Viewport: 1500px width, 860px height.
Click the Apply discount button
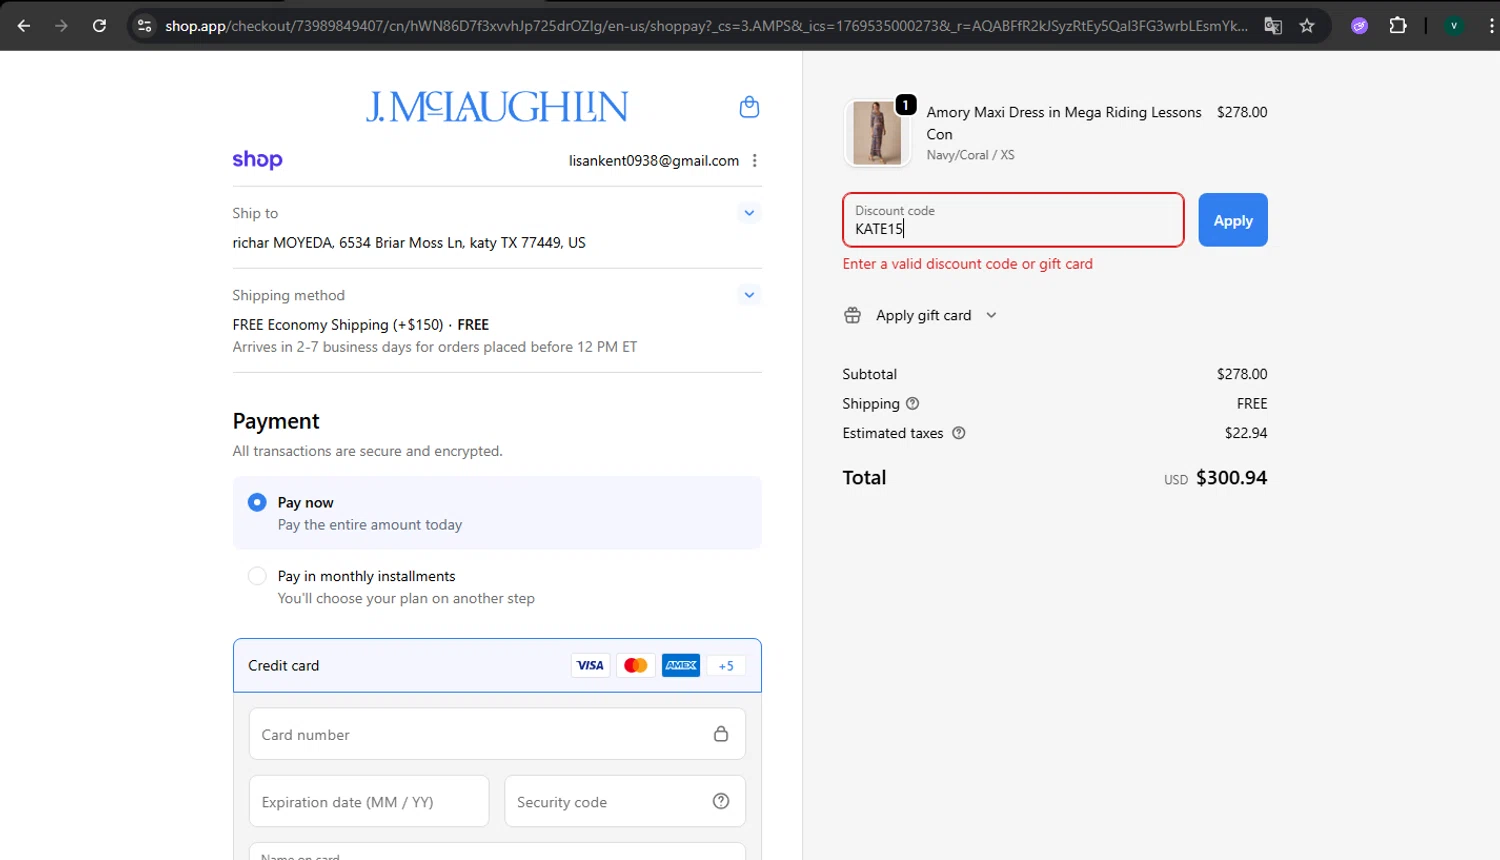pos(1232,220)
